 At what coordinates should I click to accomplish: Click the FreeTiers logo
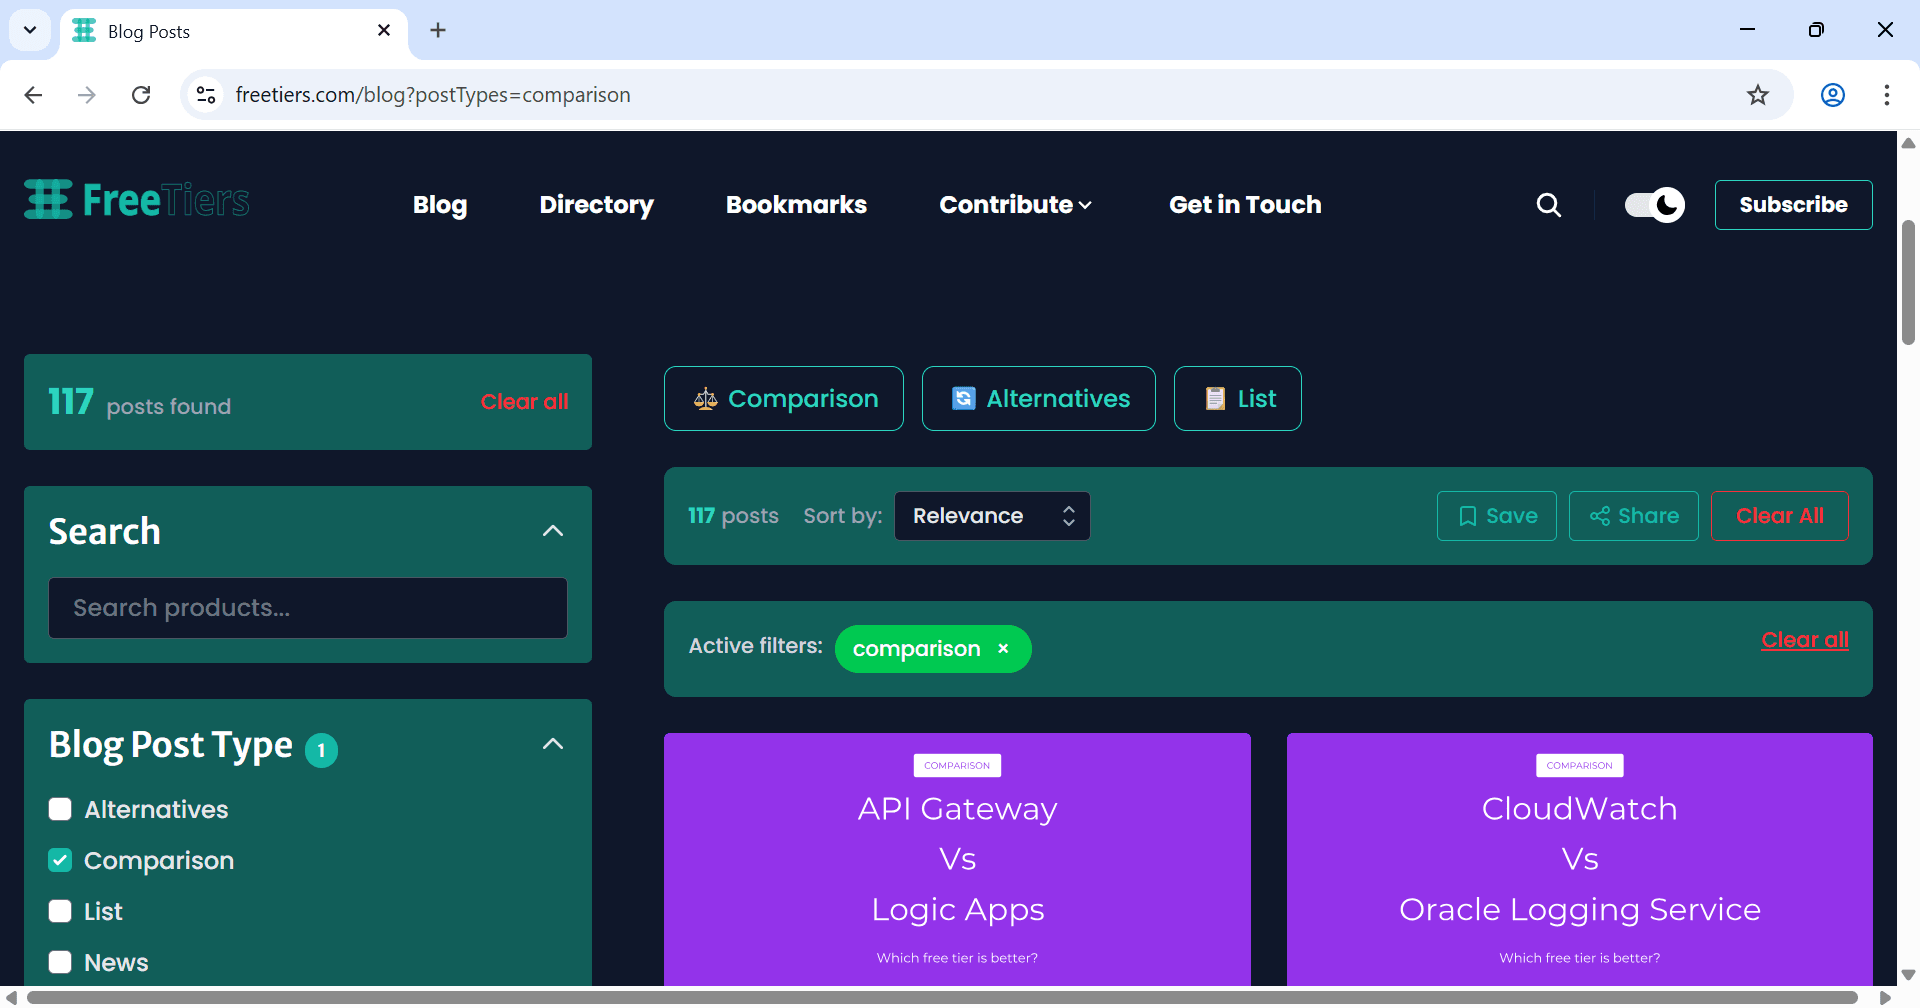click(137, 200)
